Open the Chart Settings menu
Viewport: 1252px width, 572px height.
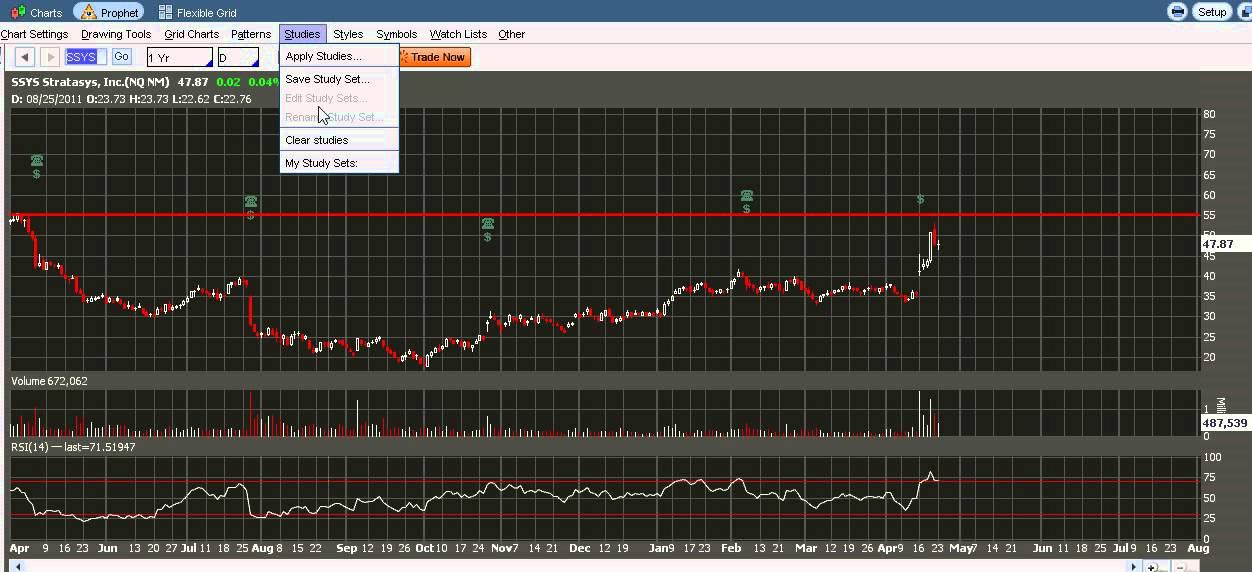pos(34,34)
